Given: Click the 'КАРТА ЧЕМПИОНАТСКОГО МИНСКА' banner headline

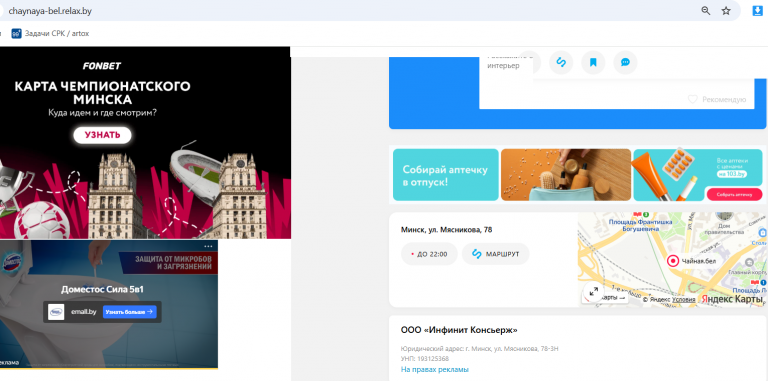Looking at the screenshot, I should tap(102, 93).
